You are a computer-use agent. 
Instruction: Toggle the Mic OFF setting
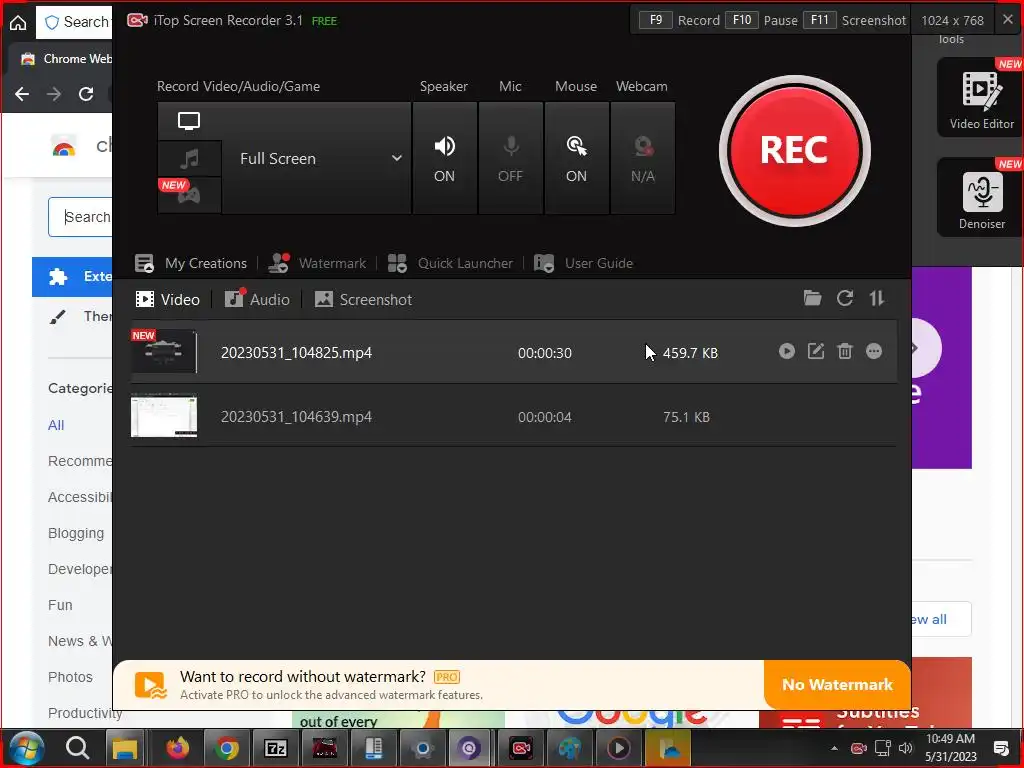510,158
